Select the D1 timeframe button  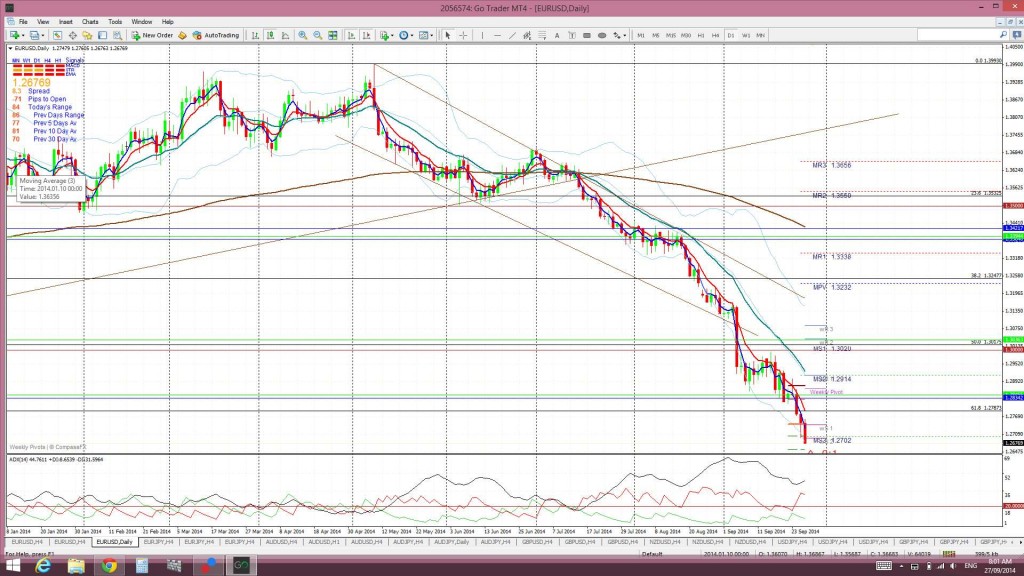[731, 35]
